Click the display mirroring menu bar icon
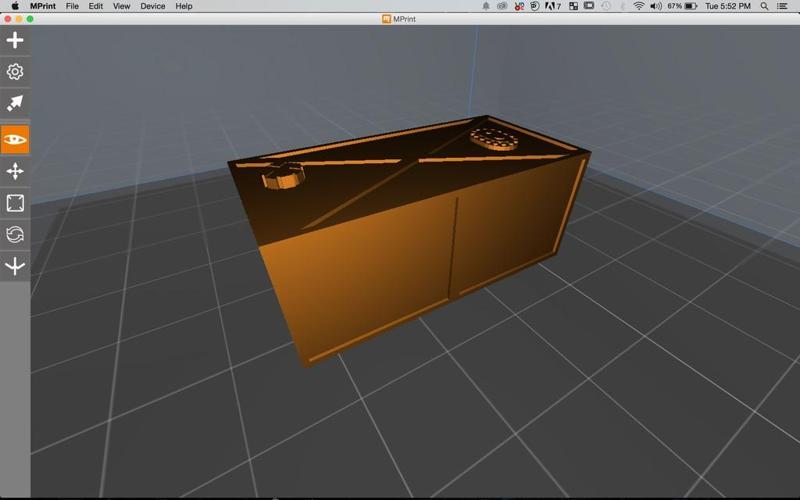 click(x=589, y=6)
